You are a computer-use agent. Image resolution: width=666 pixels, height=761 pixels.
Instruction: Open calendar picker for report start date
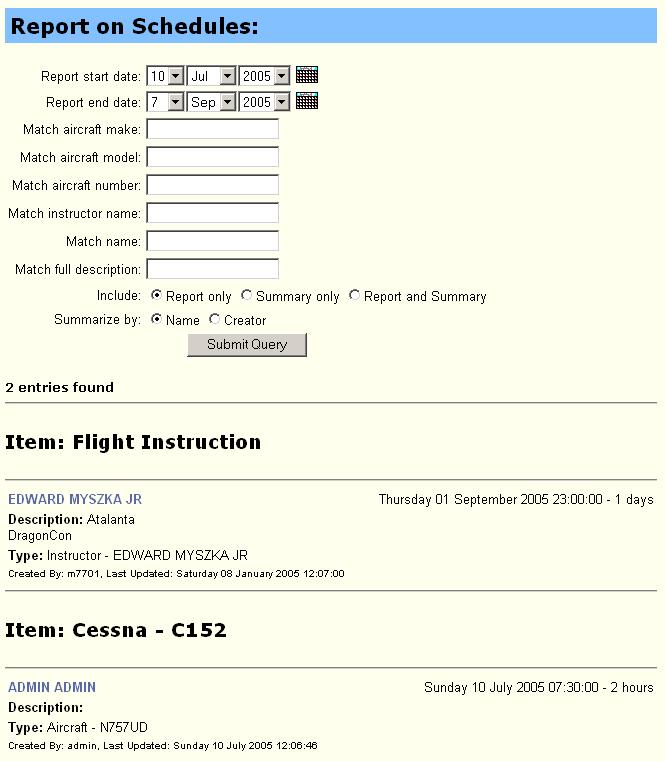(x=307, y=75)
